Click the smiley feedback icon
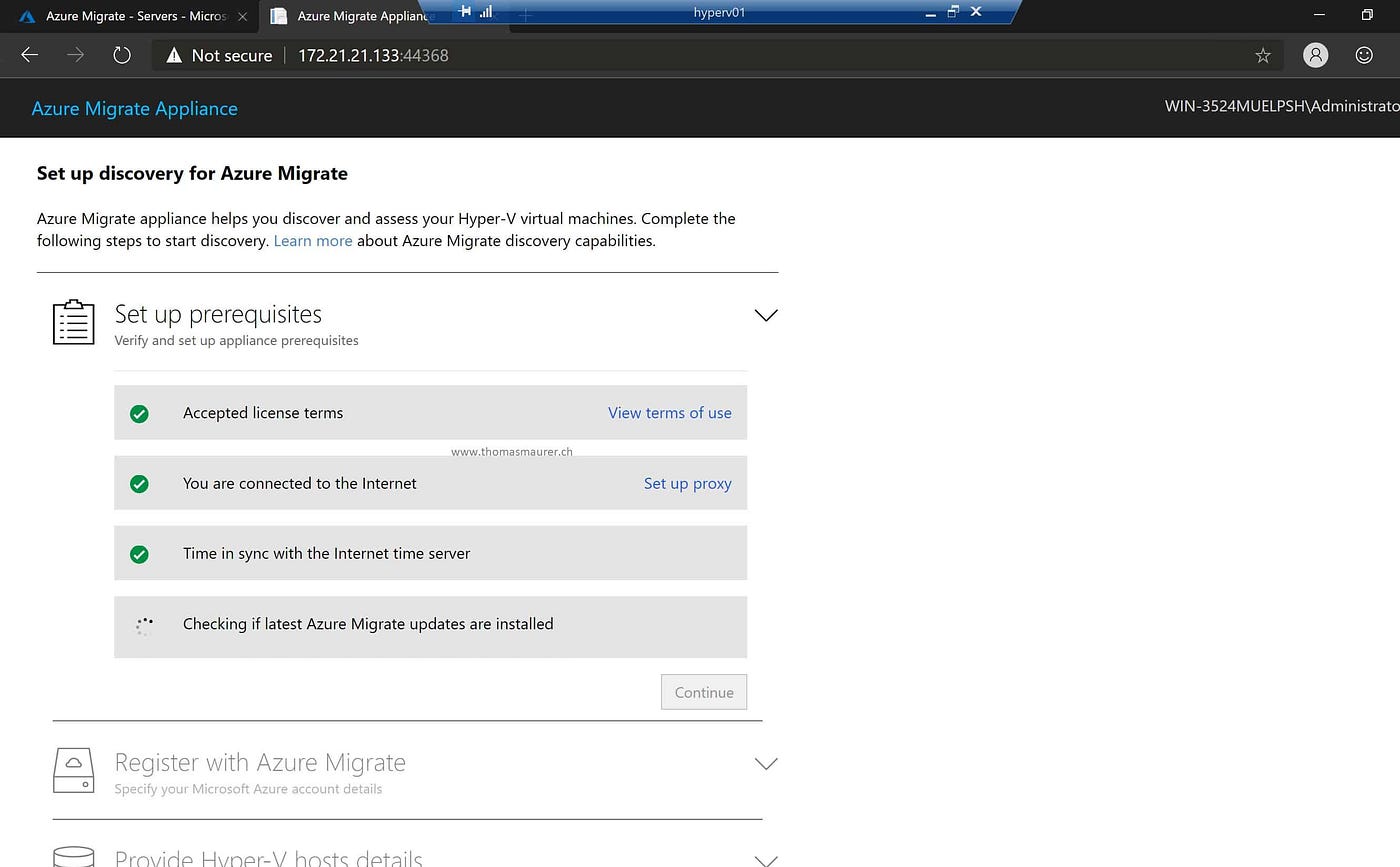The width and height of the screenshot is (1400, 867). tap(1364, 55)
